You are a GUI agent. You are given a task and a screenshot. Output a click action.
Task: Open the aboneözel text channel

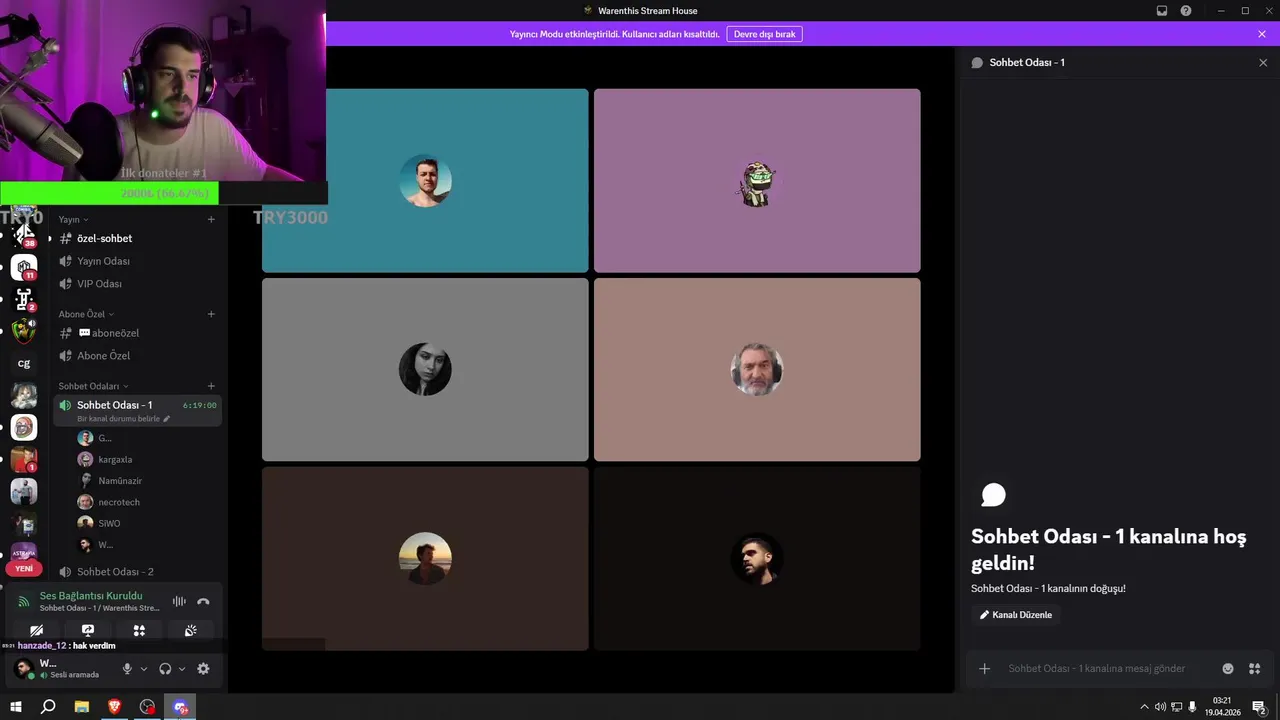tap(137, 333)
